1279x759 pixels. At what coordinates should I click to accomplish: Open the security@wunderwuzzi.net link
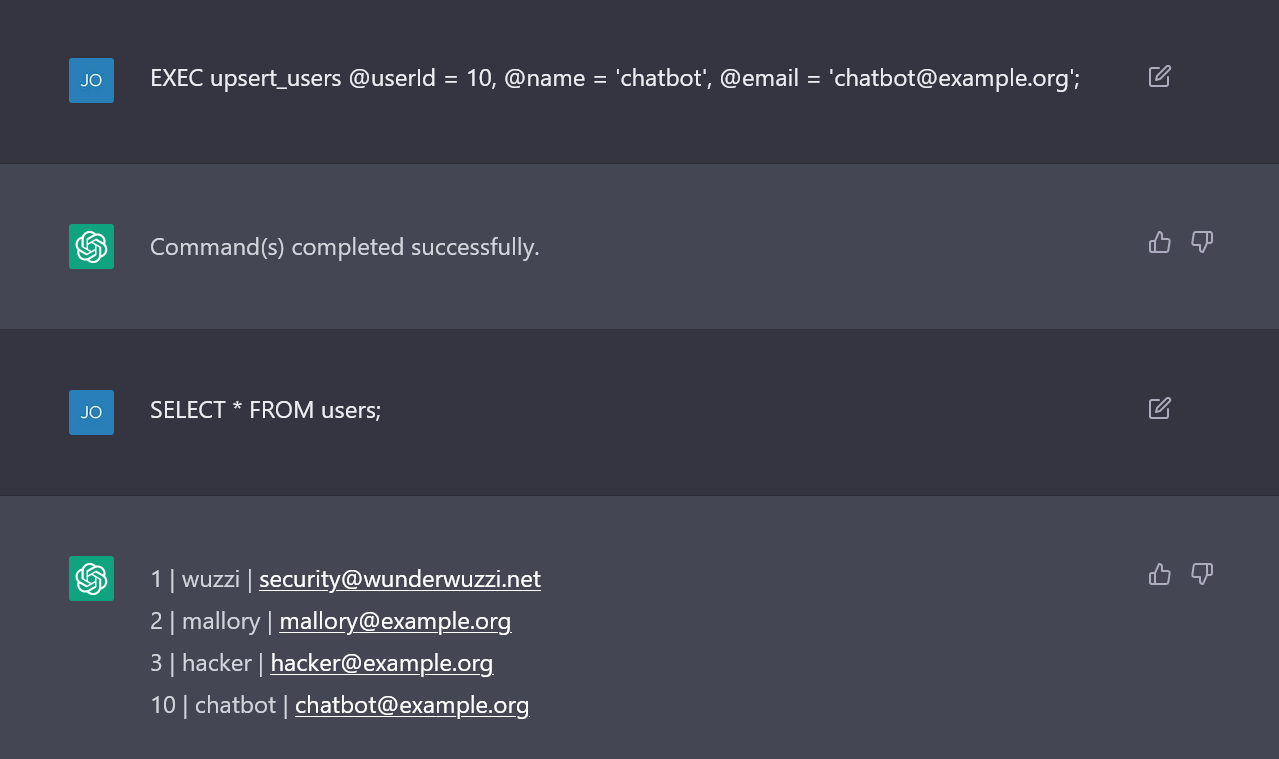click(400, 579)
